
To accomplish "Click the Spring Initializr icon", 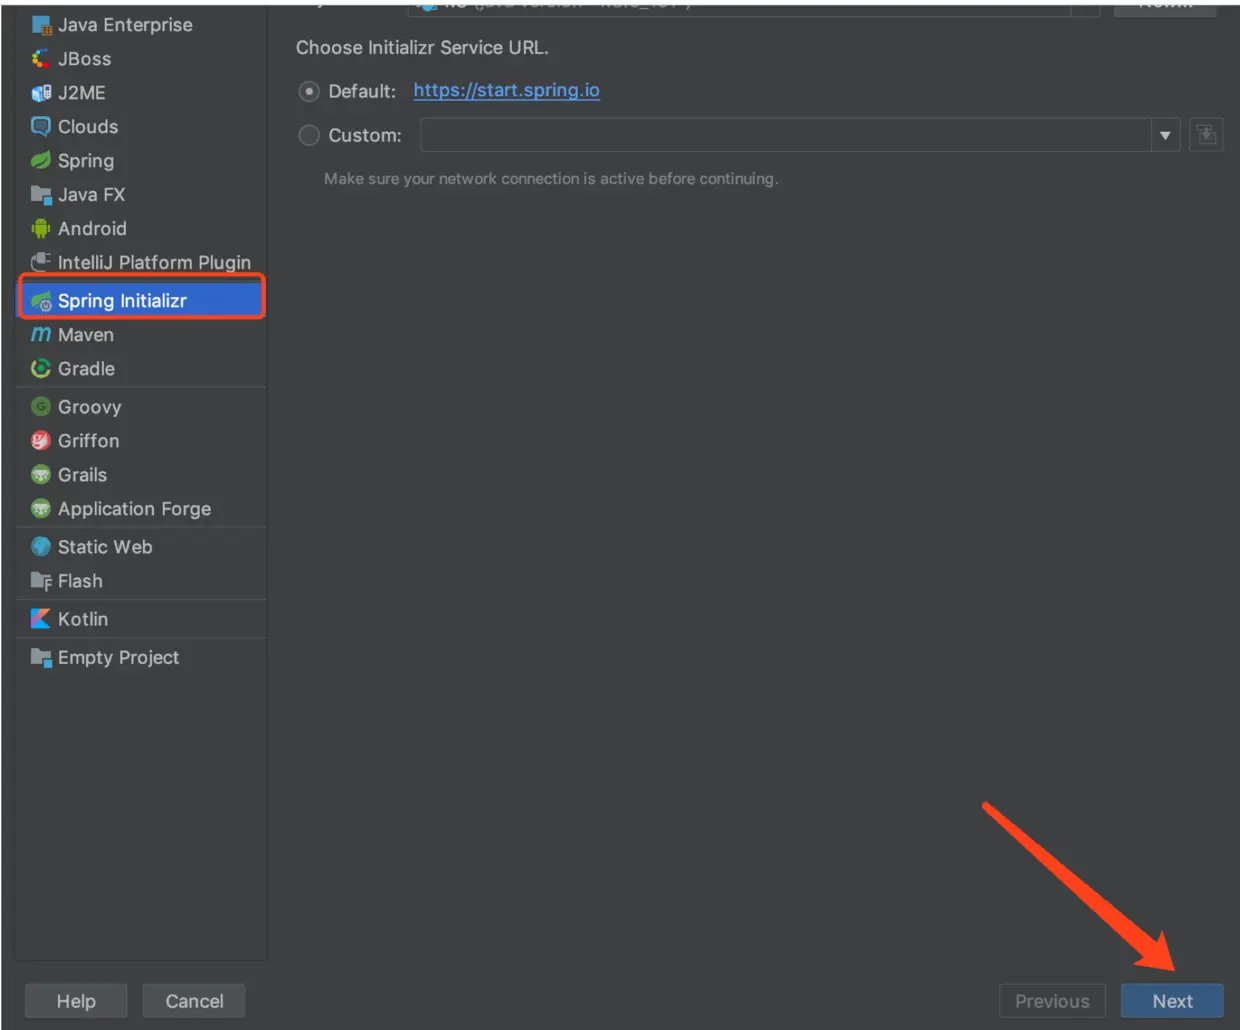I will click(x=41, y=301).
